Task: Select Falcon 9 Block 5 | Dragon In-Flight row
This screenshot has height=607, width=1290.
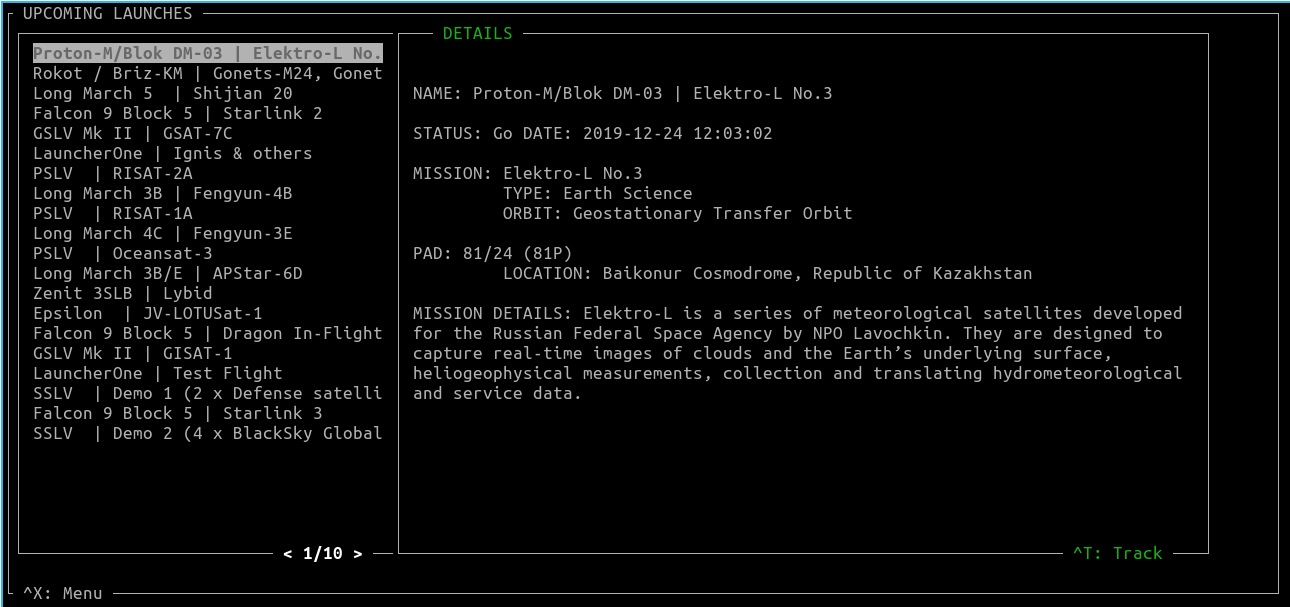Action: click(208, 333)
